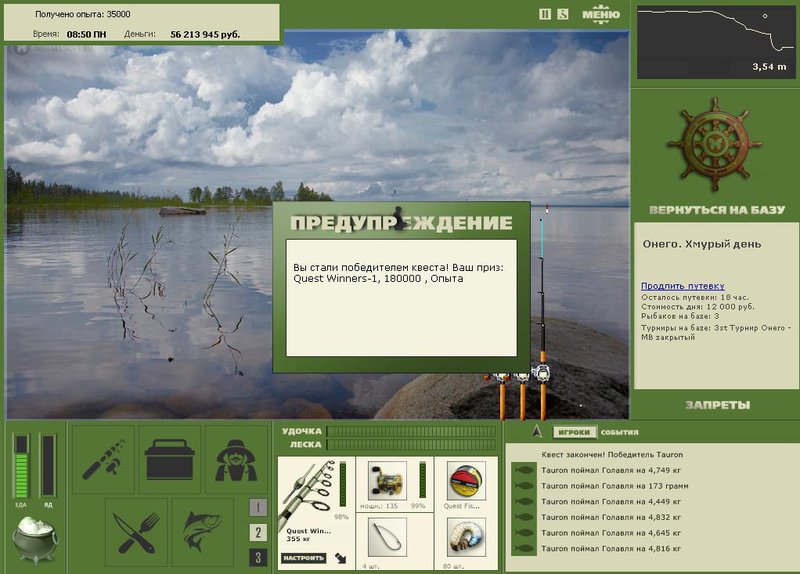Open the МЕНЮ gear menu
Image resolution: width=800 pixels, height=574 pixels.
(x=601, y=14)
